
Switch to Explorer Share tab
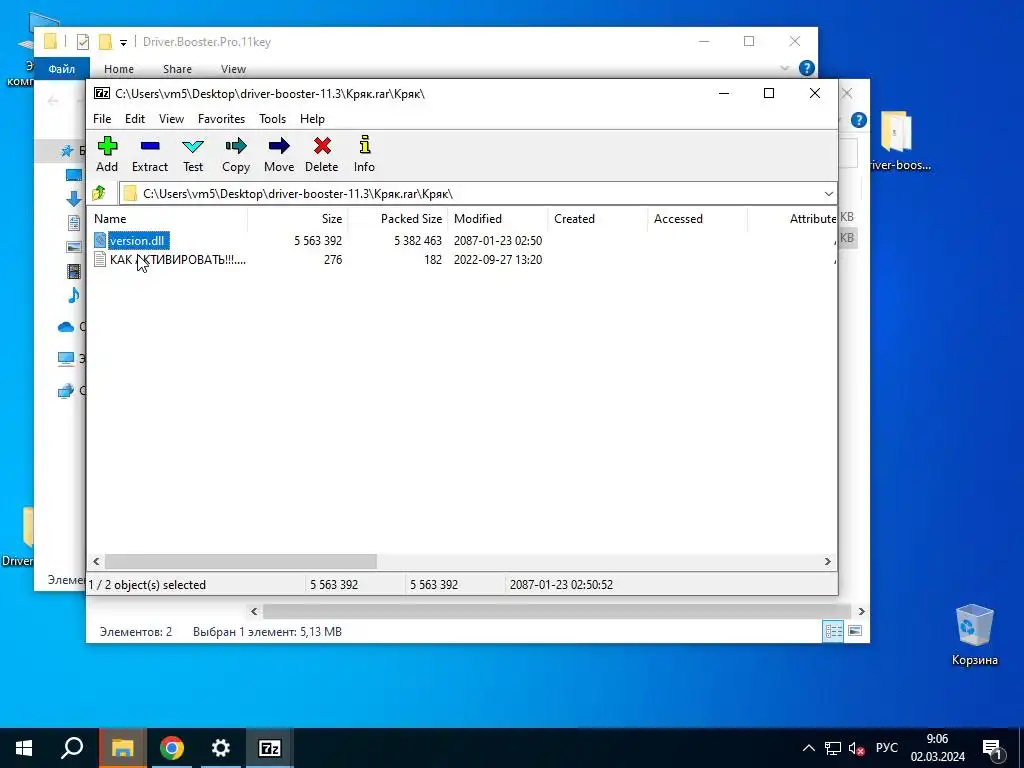point(177,69)
